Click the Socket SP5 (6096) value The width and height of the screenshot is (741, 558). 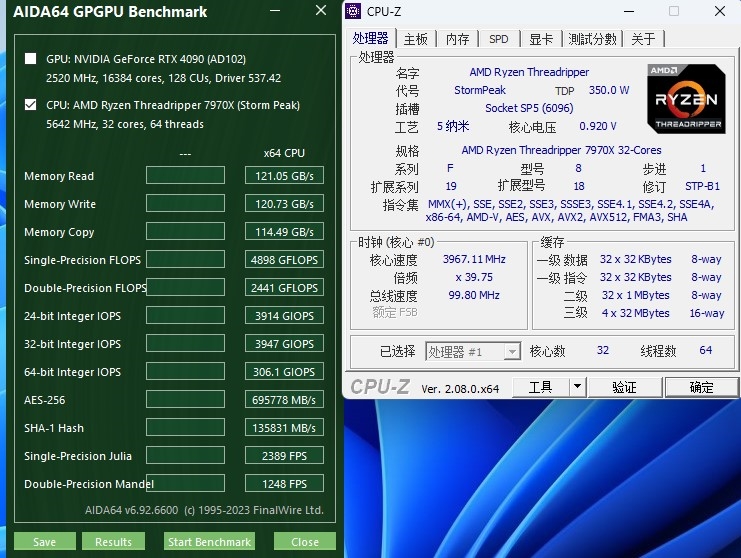coord(529,108)
